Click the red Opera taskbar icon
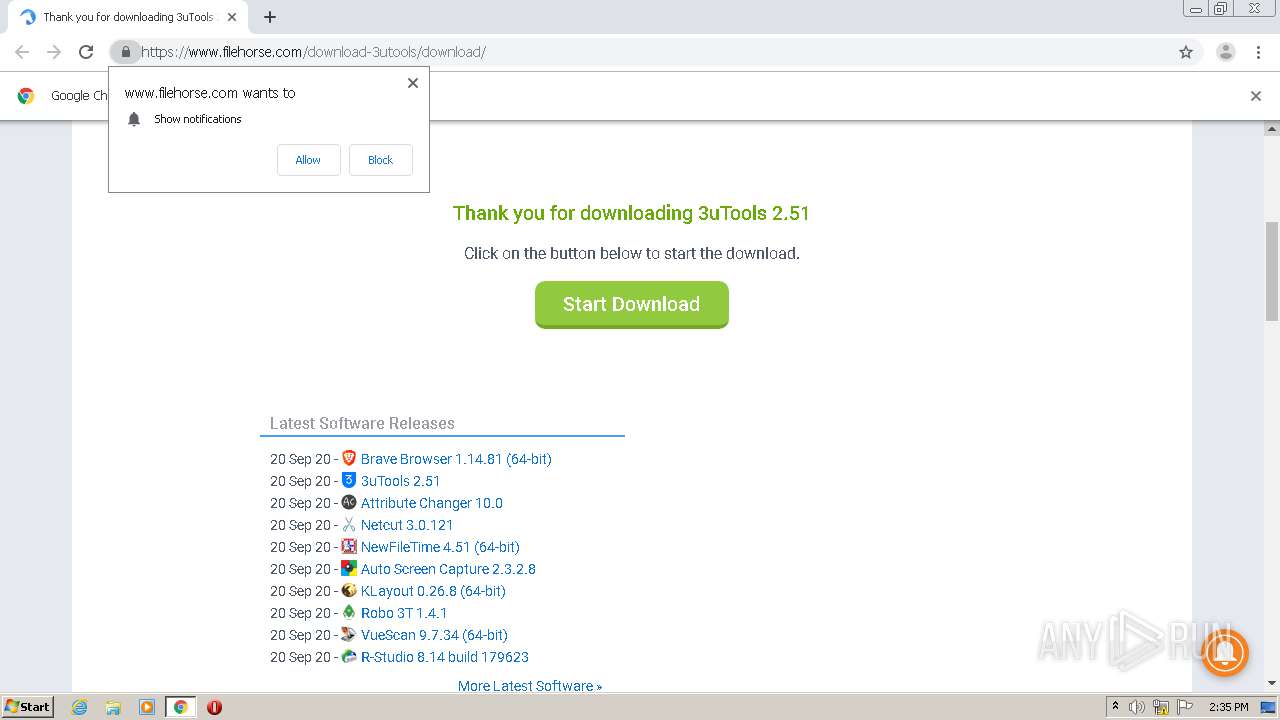This screenshot has height=720, width=1280. click(214, 707)
